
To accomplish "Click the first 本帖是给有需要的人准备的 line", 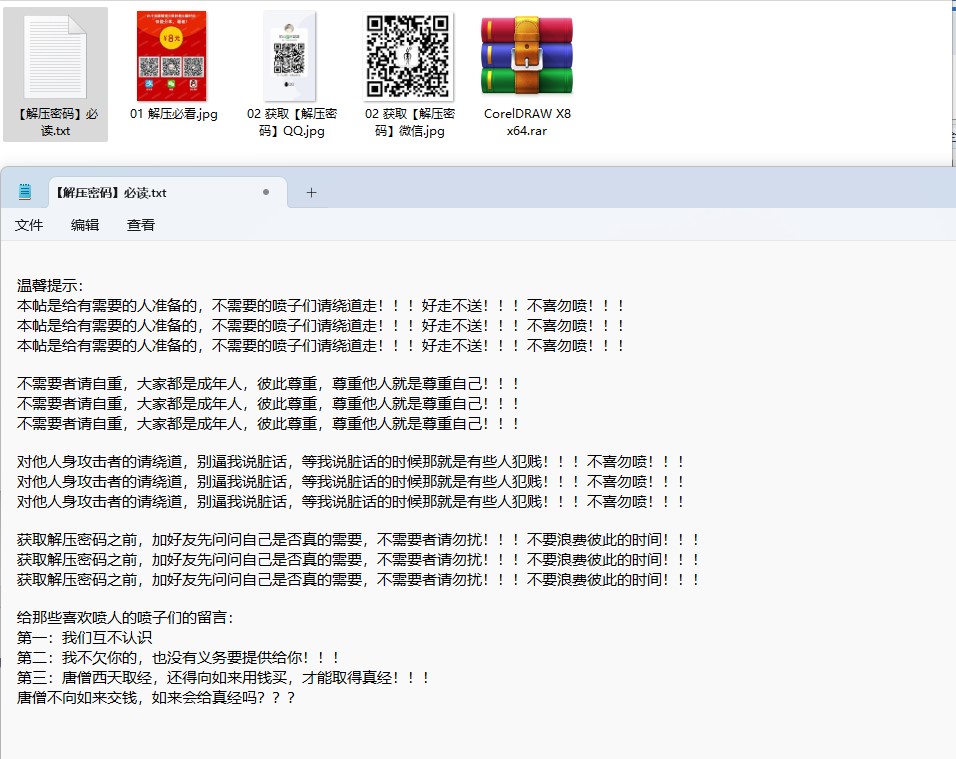I will point(320,305).
